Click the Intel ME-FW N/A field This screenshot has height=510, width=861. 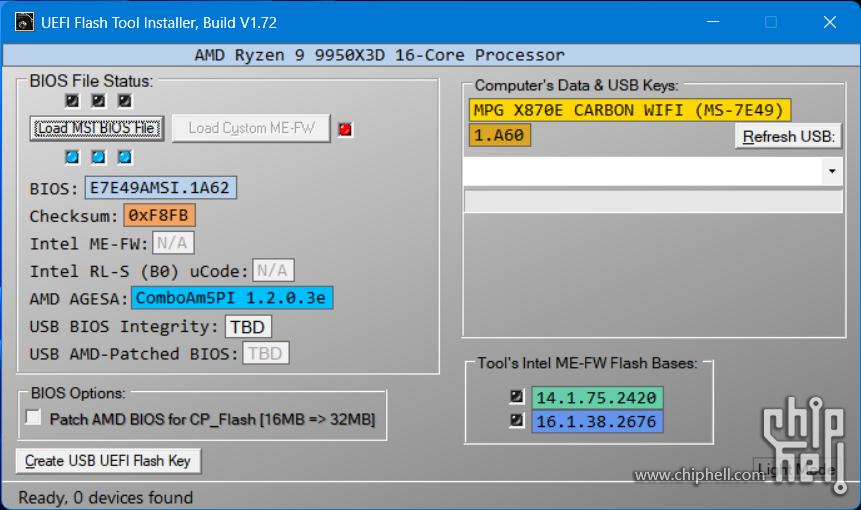(x=173, y=243)
